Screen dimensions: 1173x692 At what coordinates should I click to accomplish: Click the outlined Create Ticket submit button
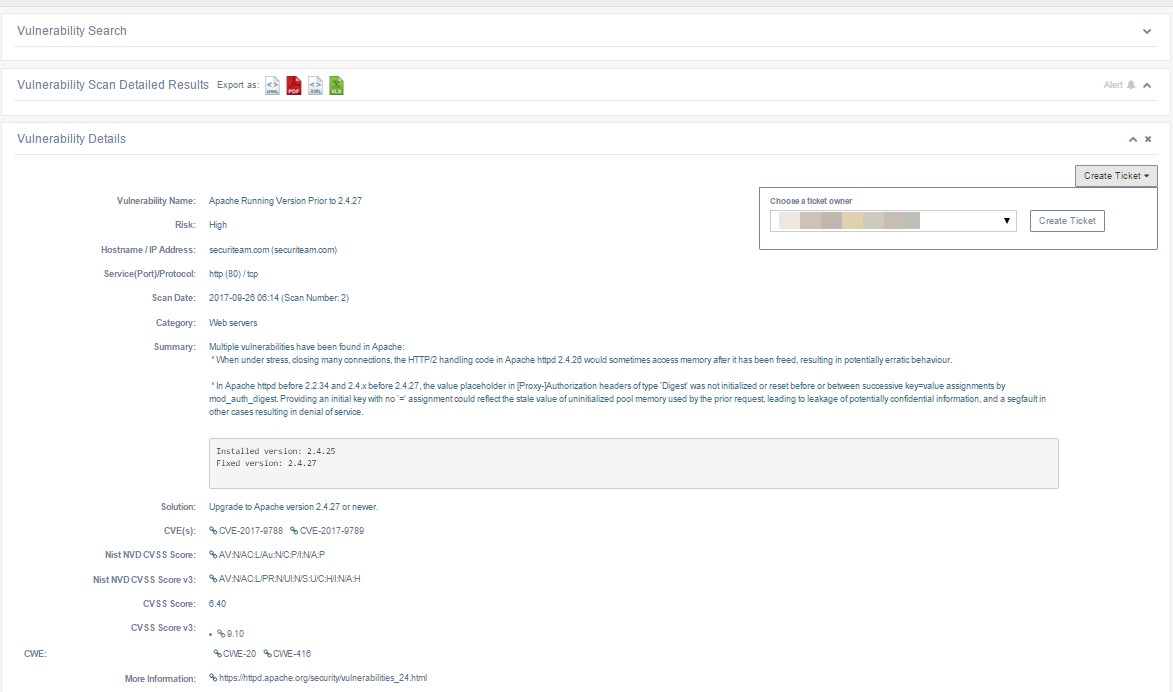(x=1067, y=221)
